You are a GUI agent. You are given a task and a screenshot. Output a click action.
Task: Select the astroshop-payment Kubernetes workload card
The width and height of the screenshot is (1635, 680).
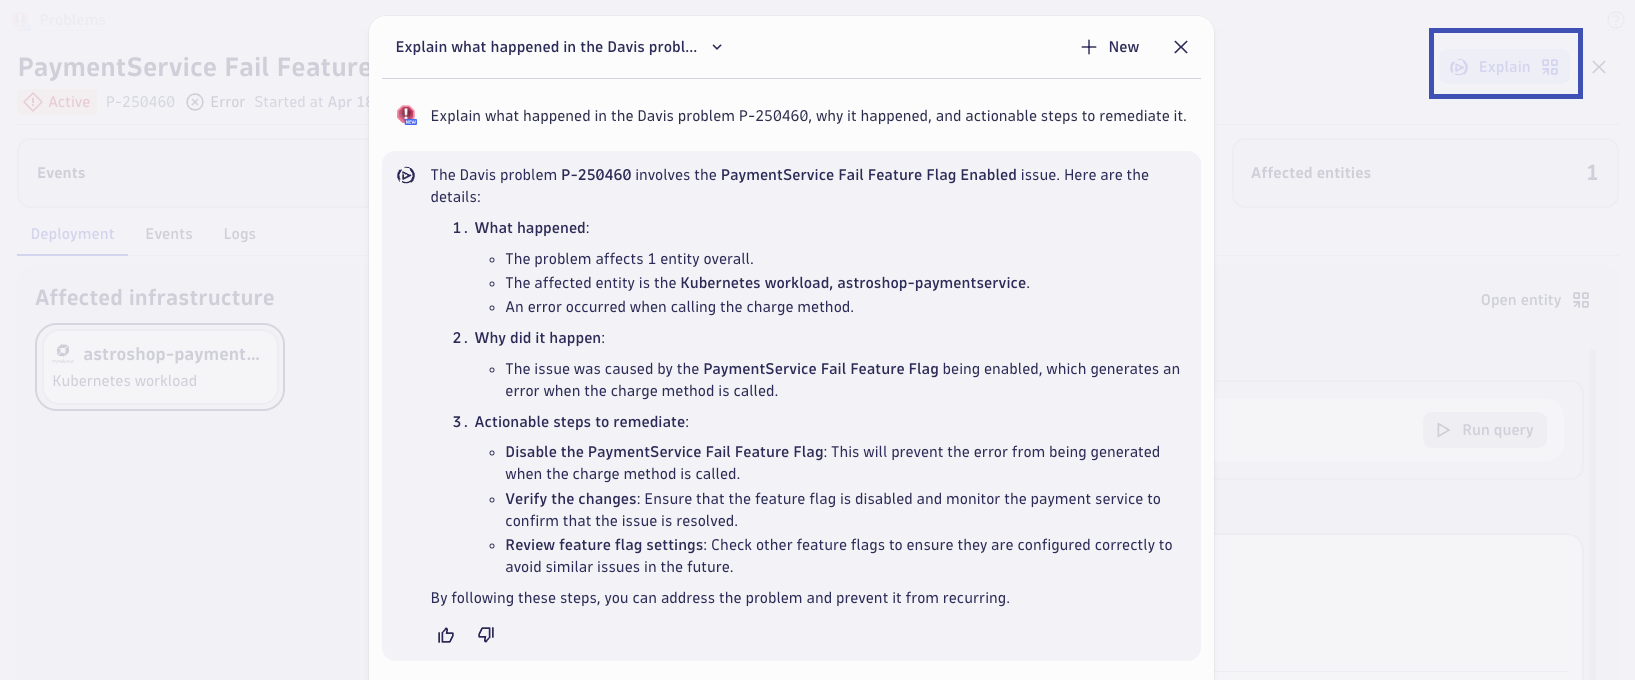click(x=160, y=367)
